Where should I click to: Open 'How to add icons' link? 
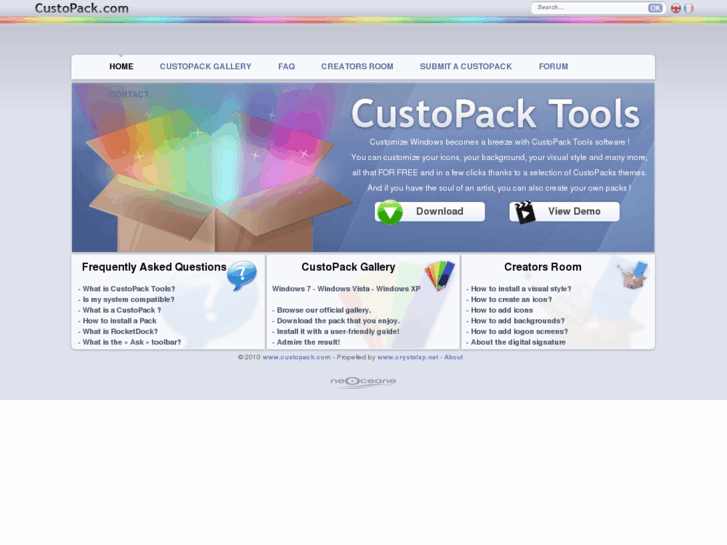[x=502, y=310]
